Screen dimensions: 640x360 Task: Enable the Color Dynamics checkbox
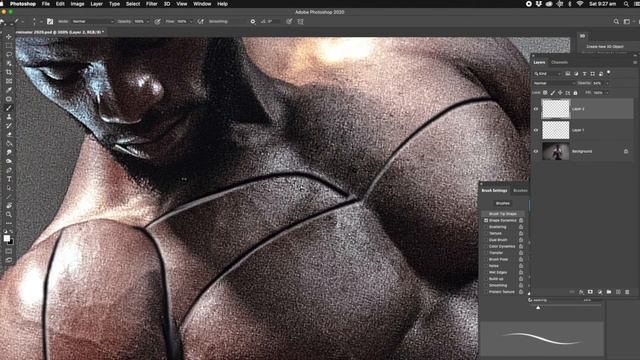pos(486,247)
